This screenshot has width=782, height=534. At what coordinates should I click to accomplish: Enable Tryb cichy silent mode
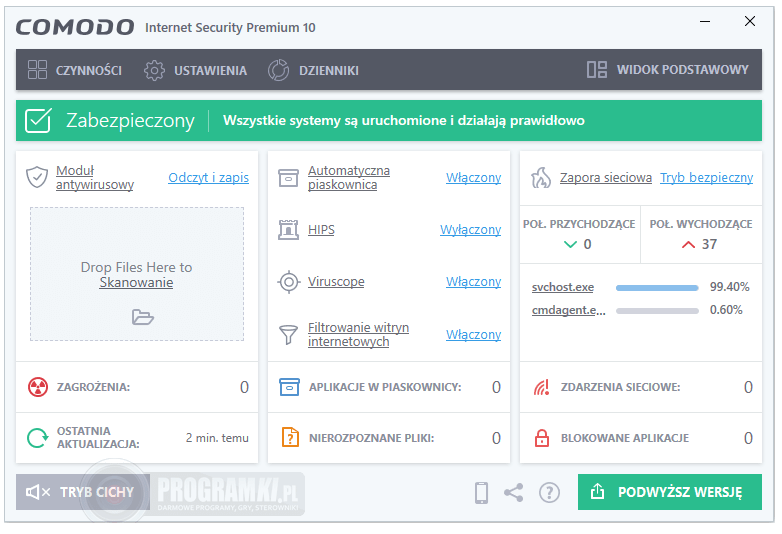pyautogui.click(x=83, y=492)
